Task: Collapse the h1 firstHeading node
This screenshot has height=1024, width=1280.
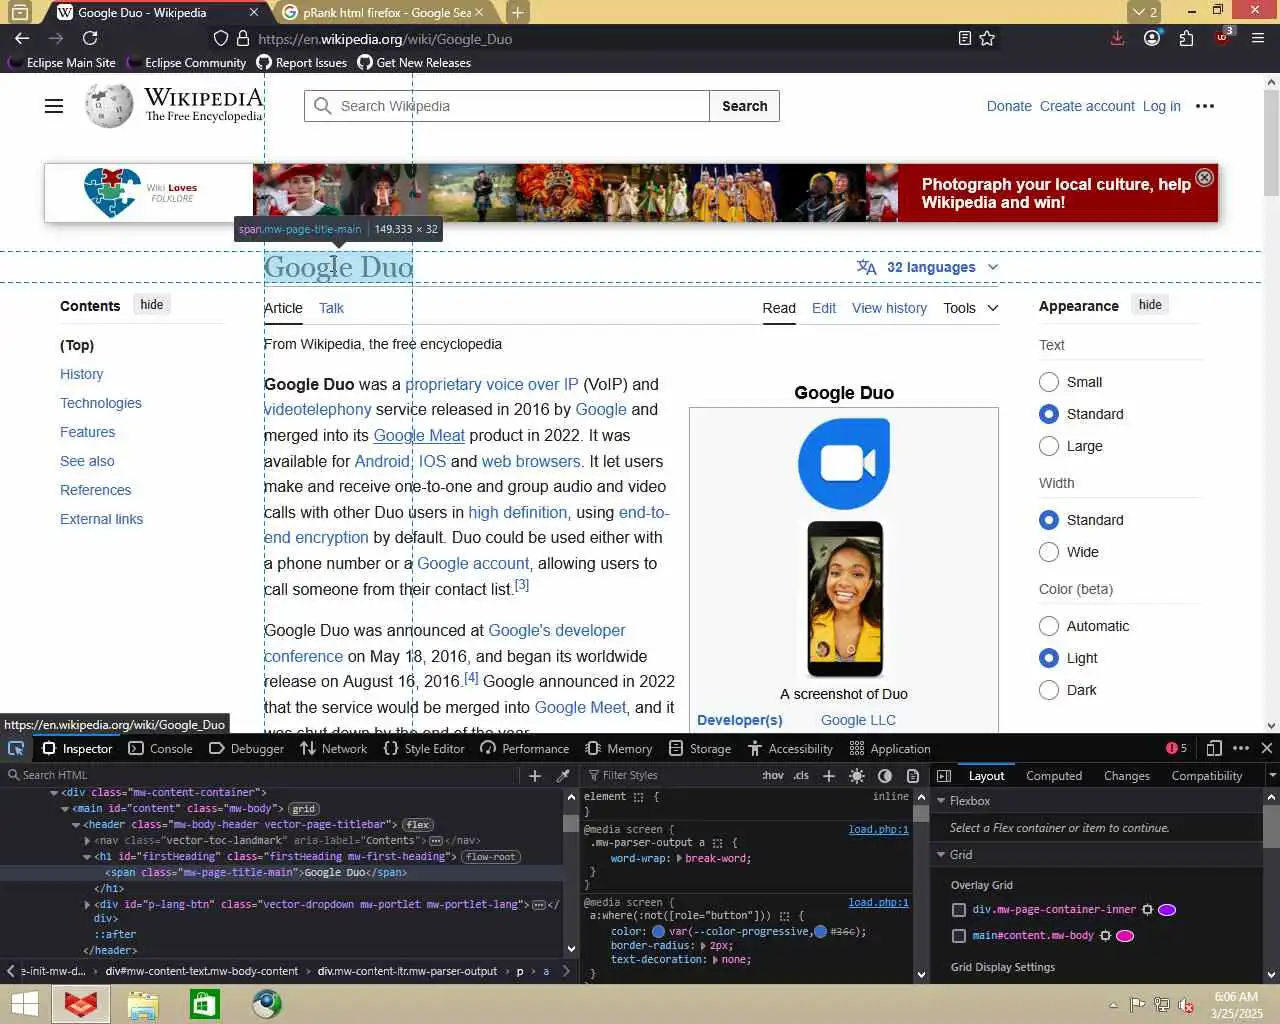Action: tap(87, 857)
